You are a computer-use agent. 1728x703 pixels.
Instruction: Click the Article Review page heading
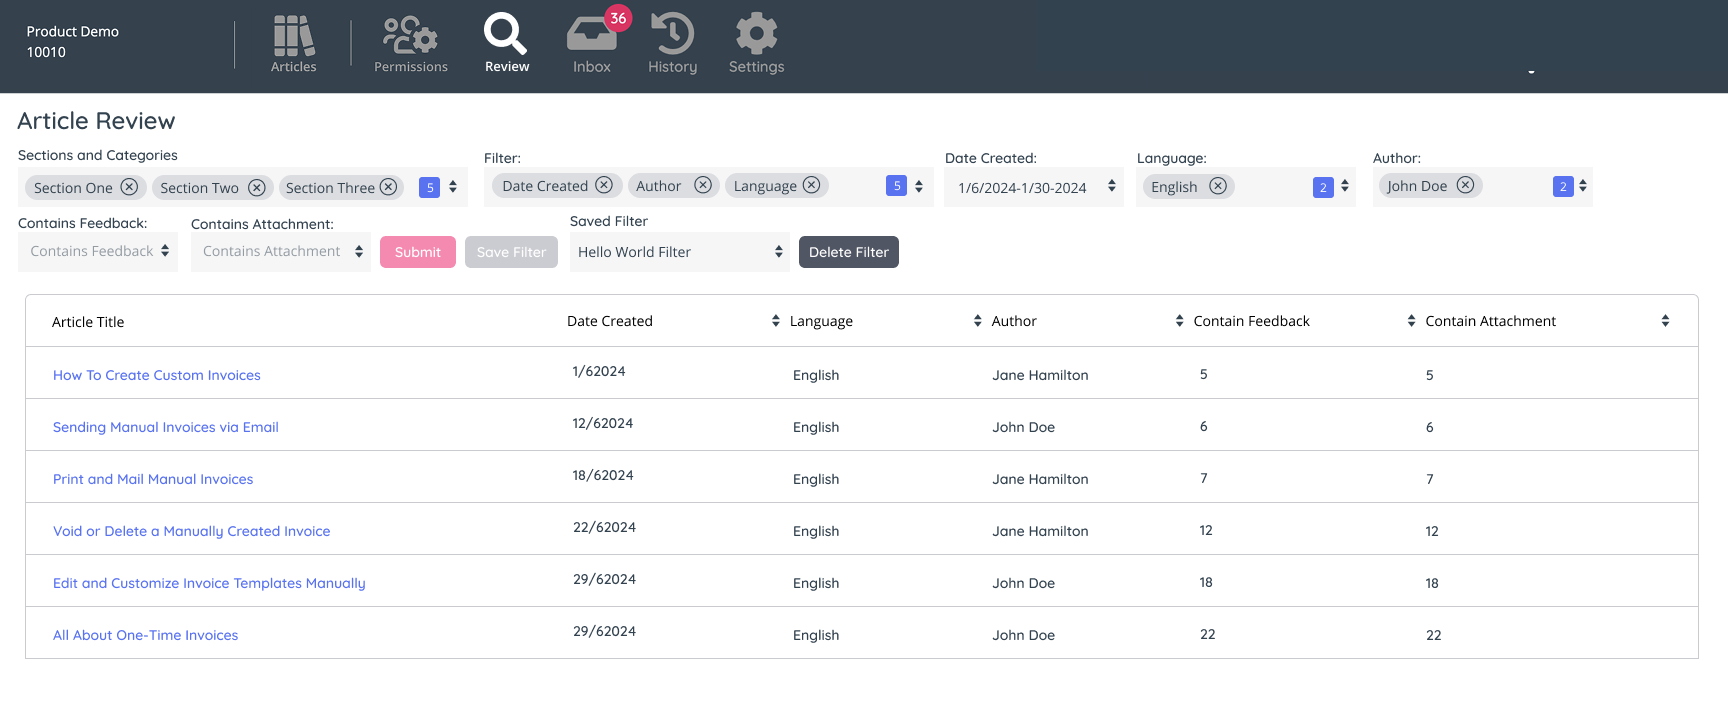(x=96, y=121)
